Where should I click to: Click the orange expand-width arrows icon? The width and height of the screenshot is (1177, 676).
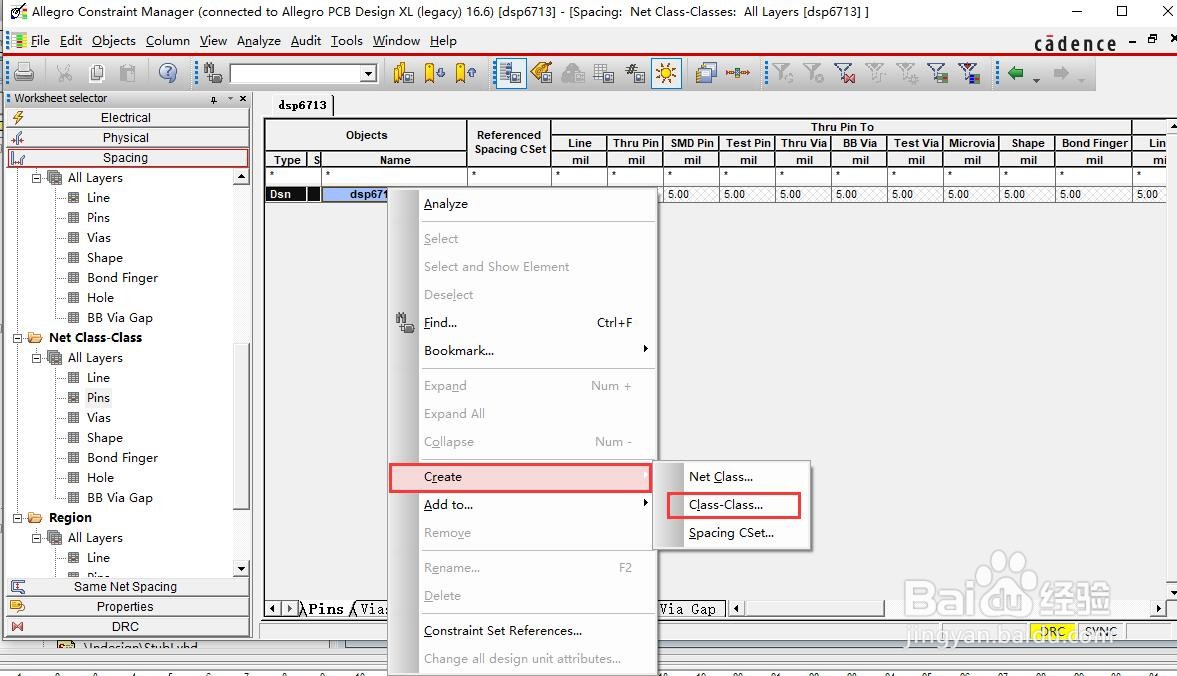point(738,73)
